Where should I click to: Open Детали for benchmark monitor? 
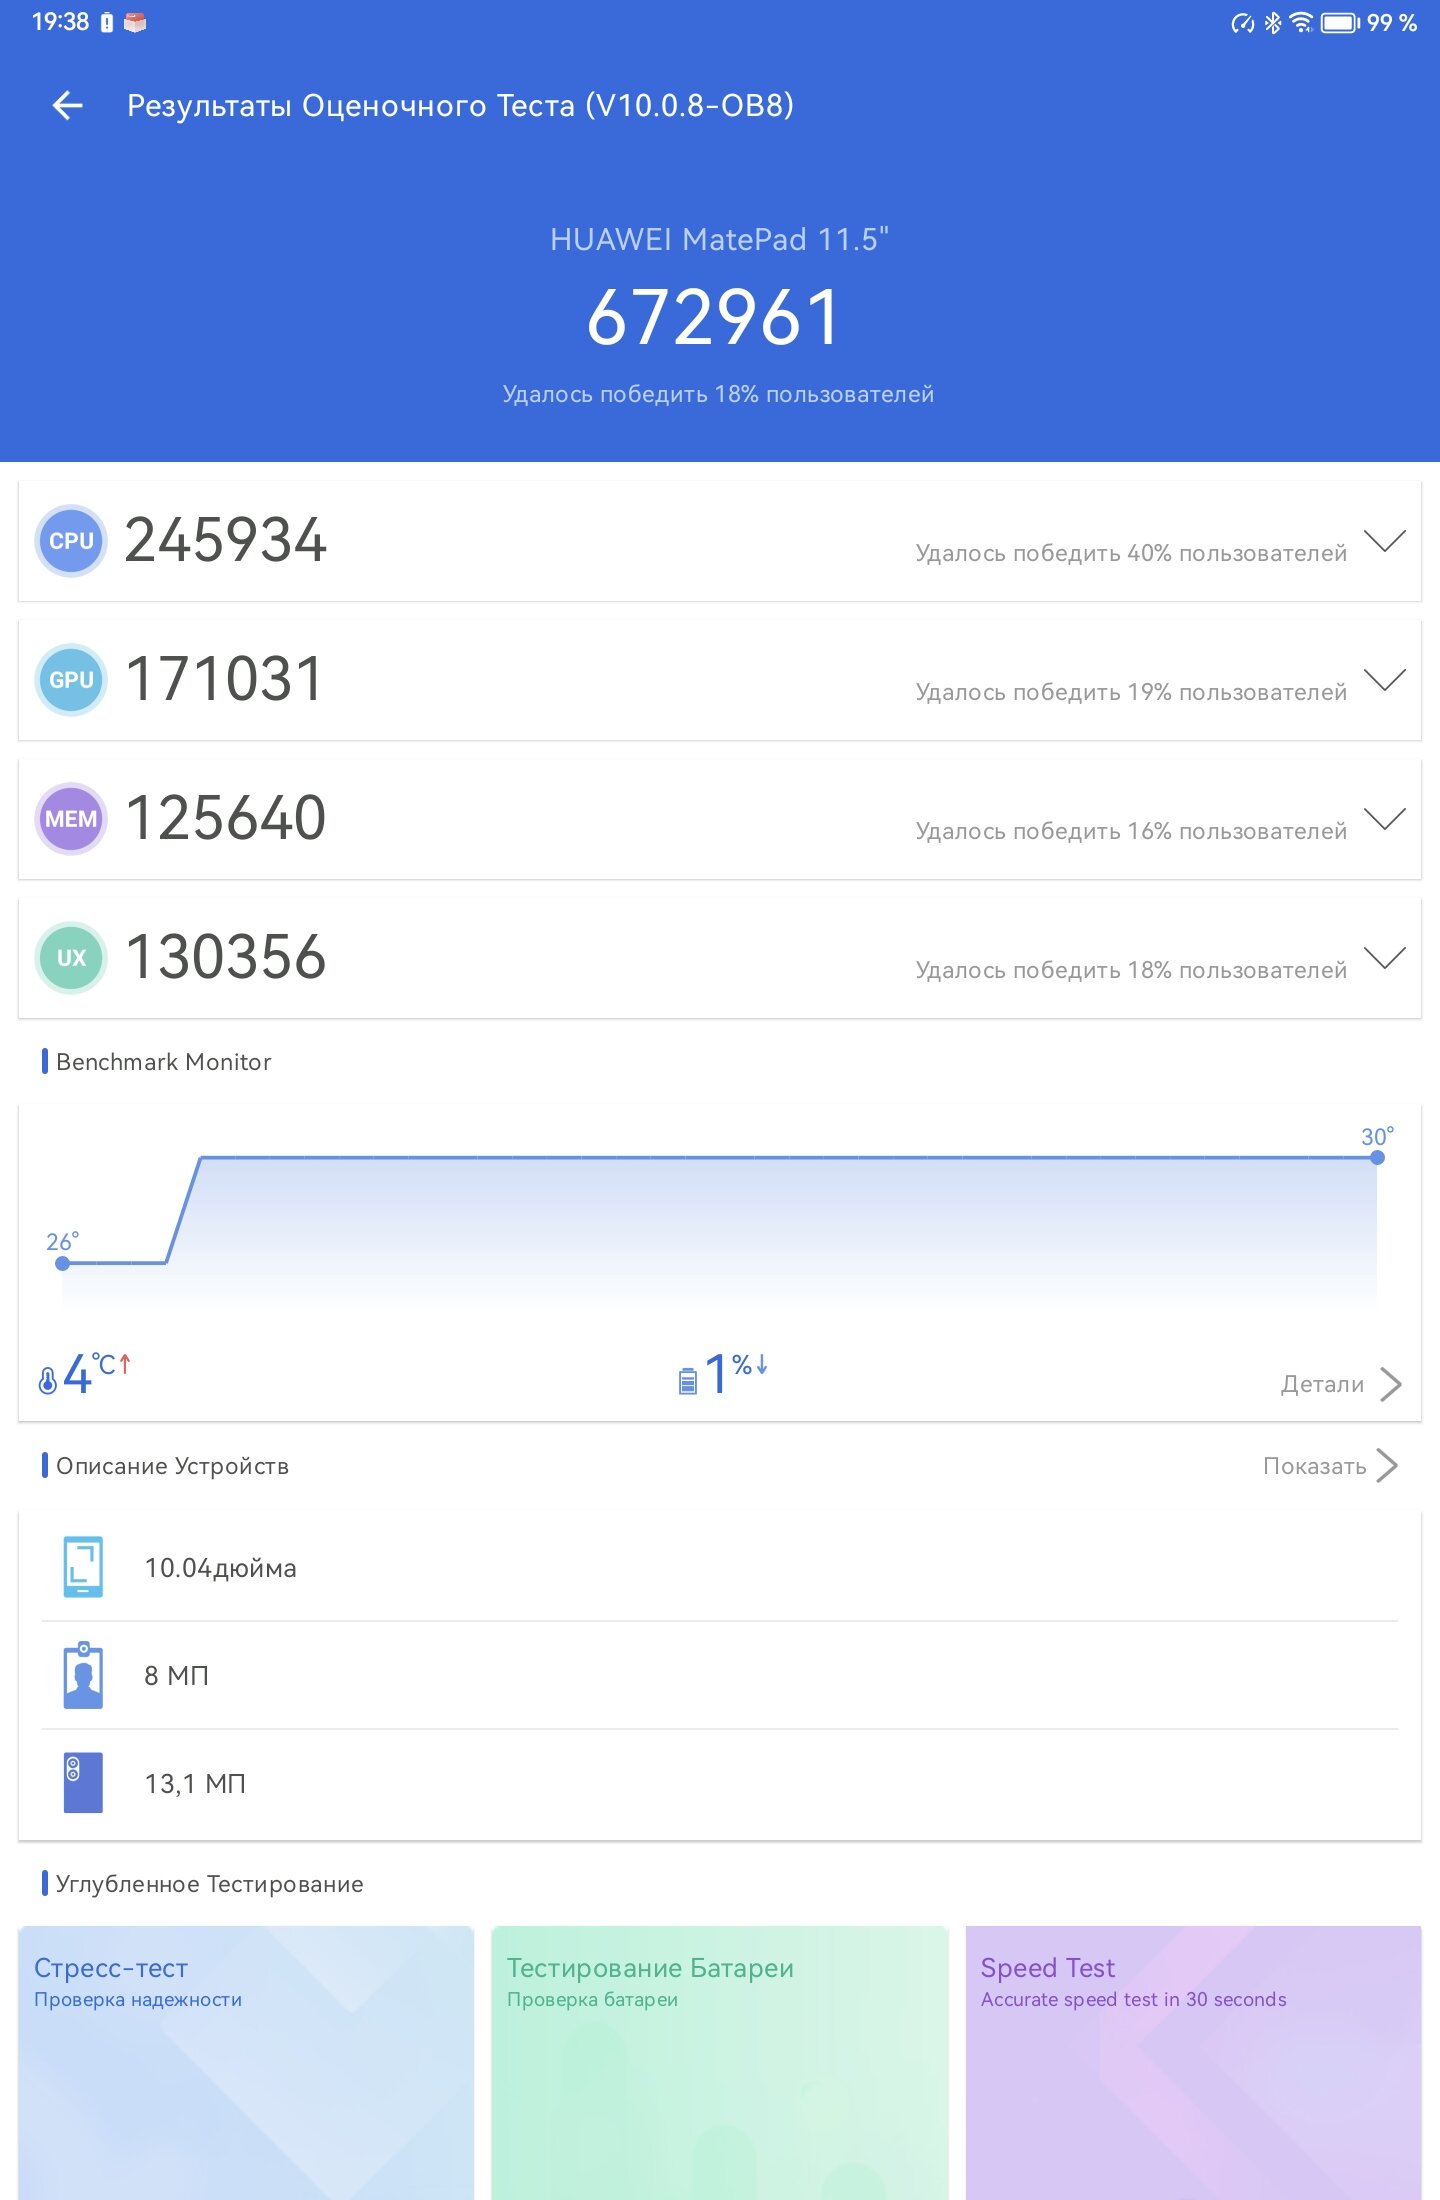pos(1341,1384)
